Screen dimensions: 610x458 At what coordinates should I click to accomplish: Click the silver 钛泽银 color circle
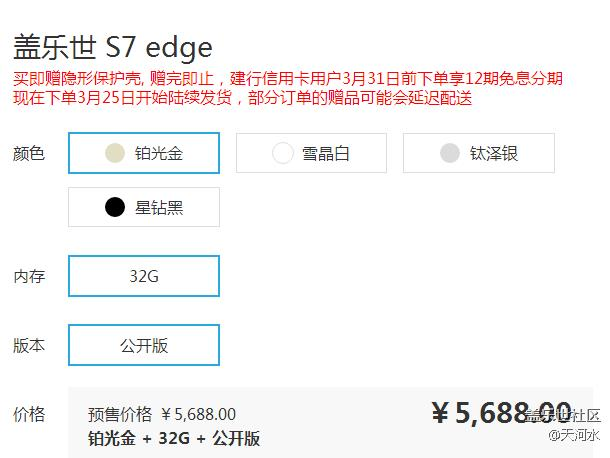(450, 153)
